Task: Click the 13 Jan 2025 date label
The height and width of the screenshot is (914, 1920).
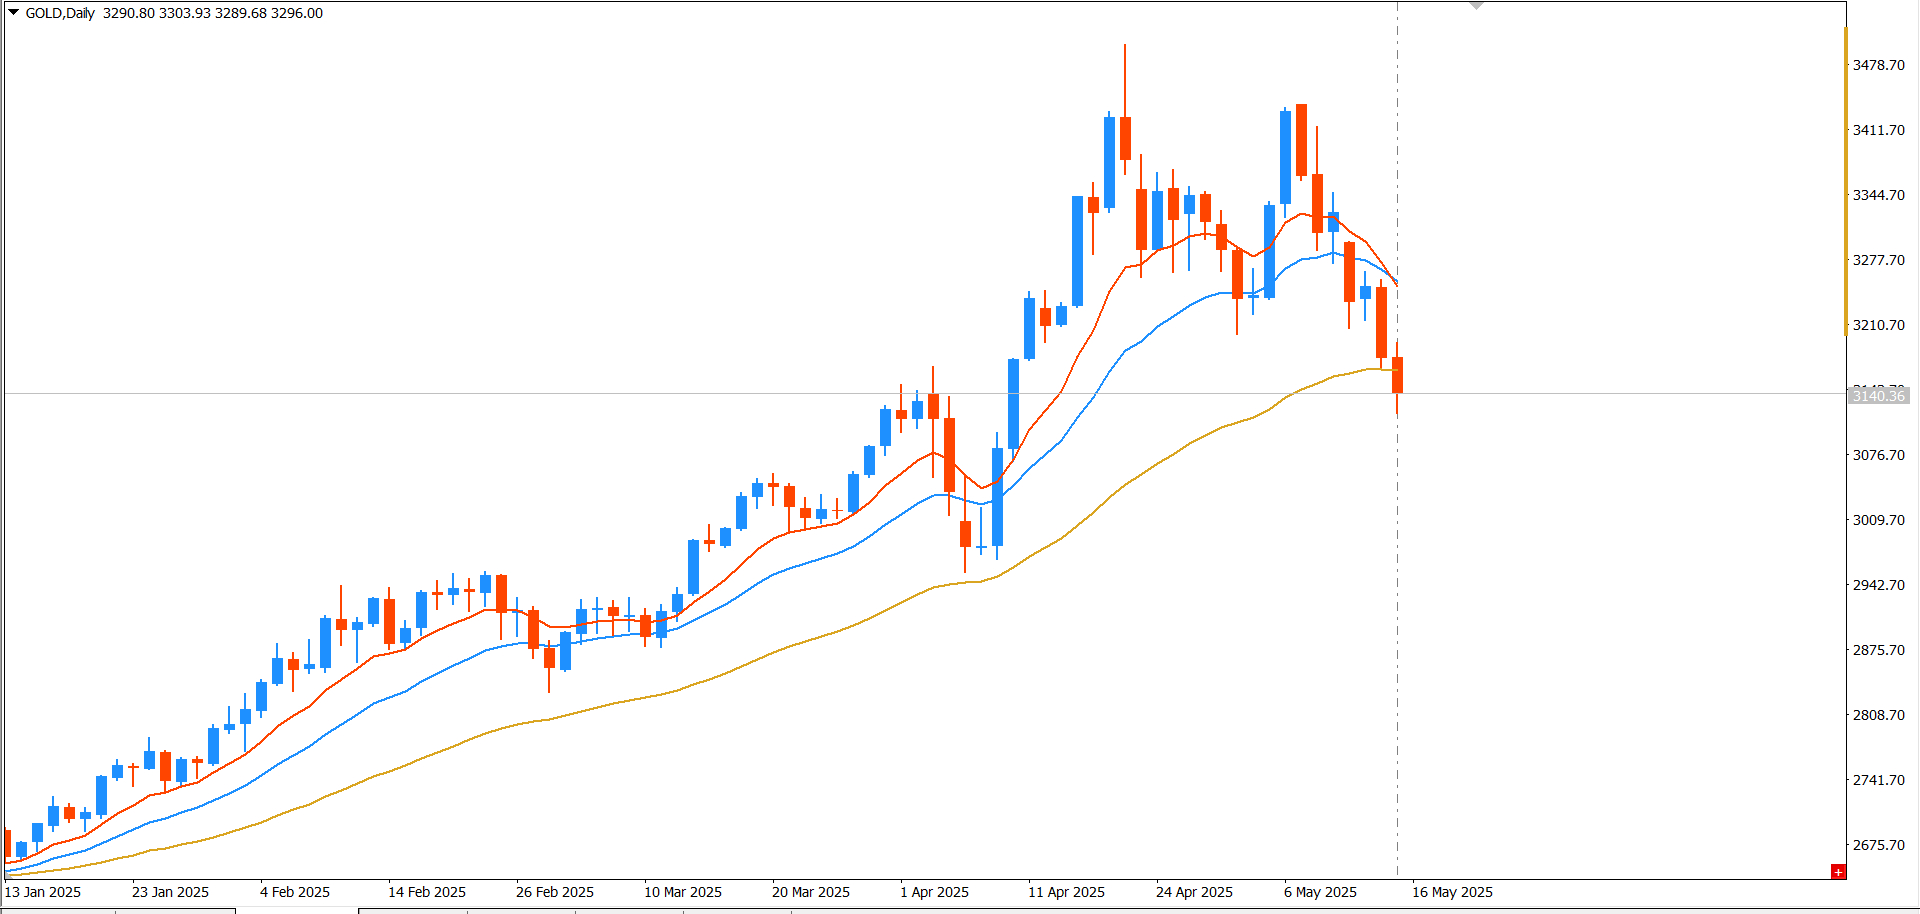Action: (43, 892)
